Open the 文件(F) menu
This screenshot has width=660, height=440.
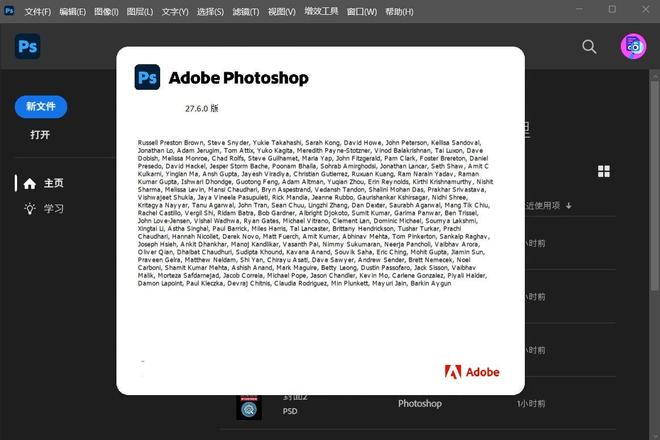[37, 12]
